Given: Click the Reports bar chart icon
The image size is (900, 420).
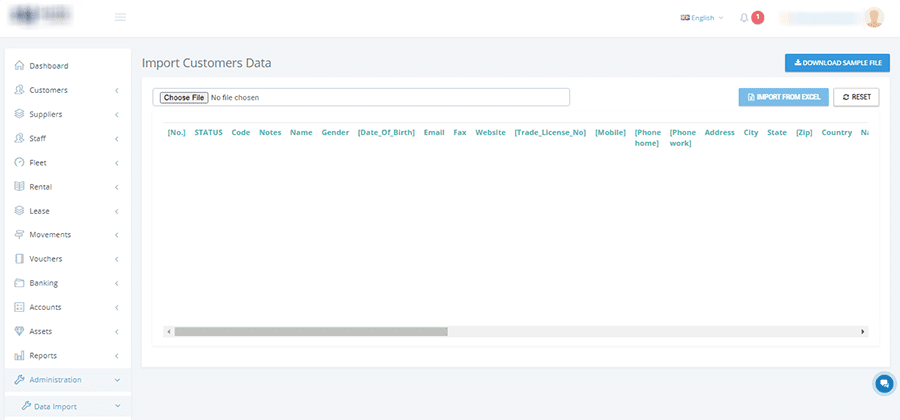Looking at the screenshot, I should (x=20, y=355).
